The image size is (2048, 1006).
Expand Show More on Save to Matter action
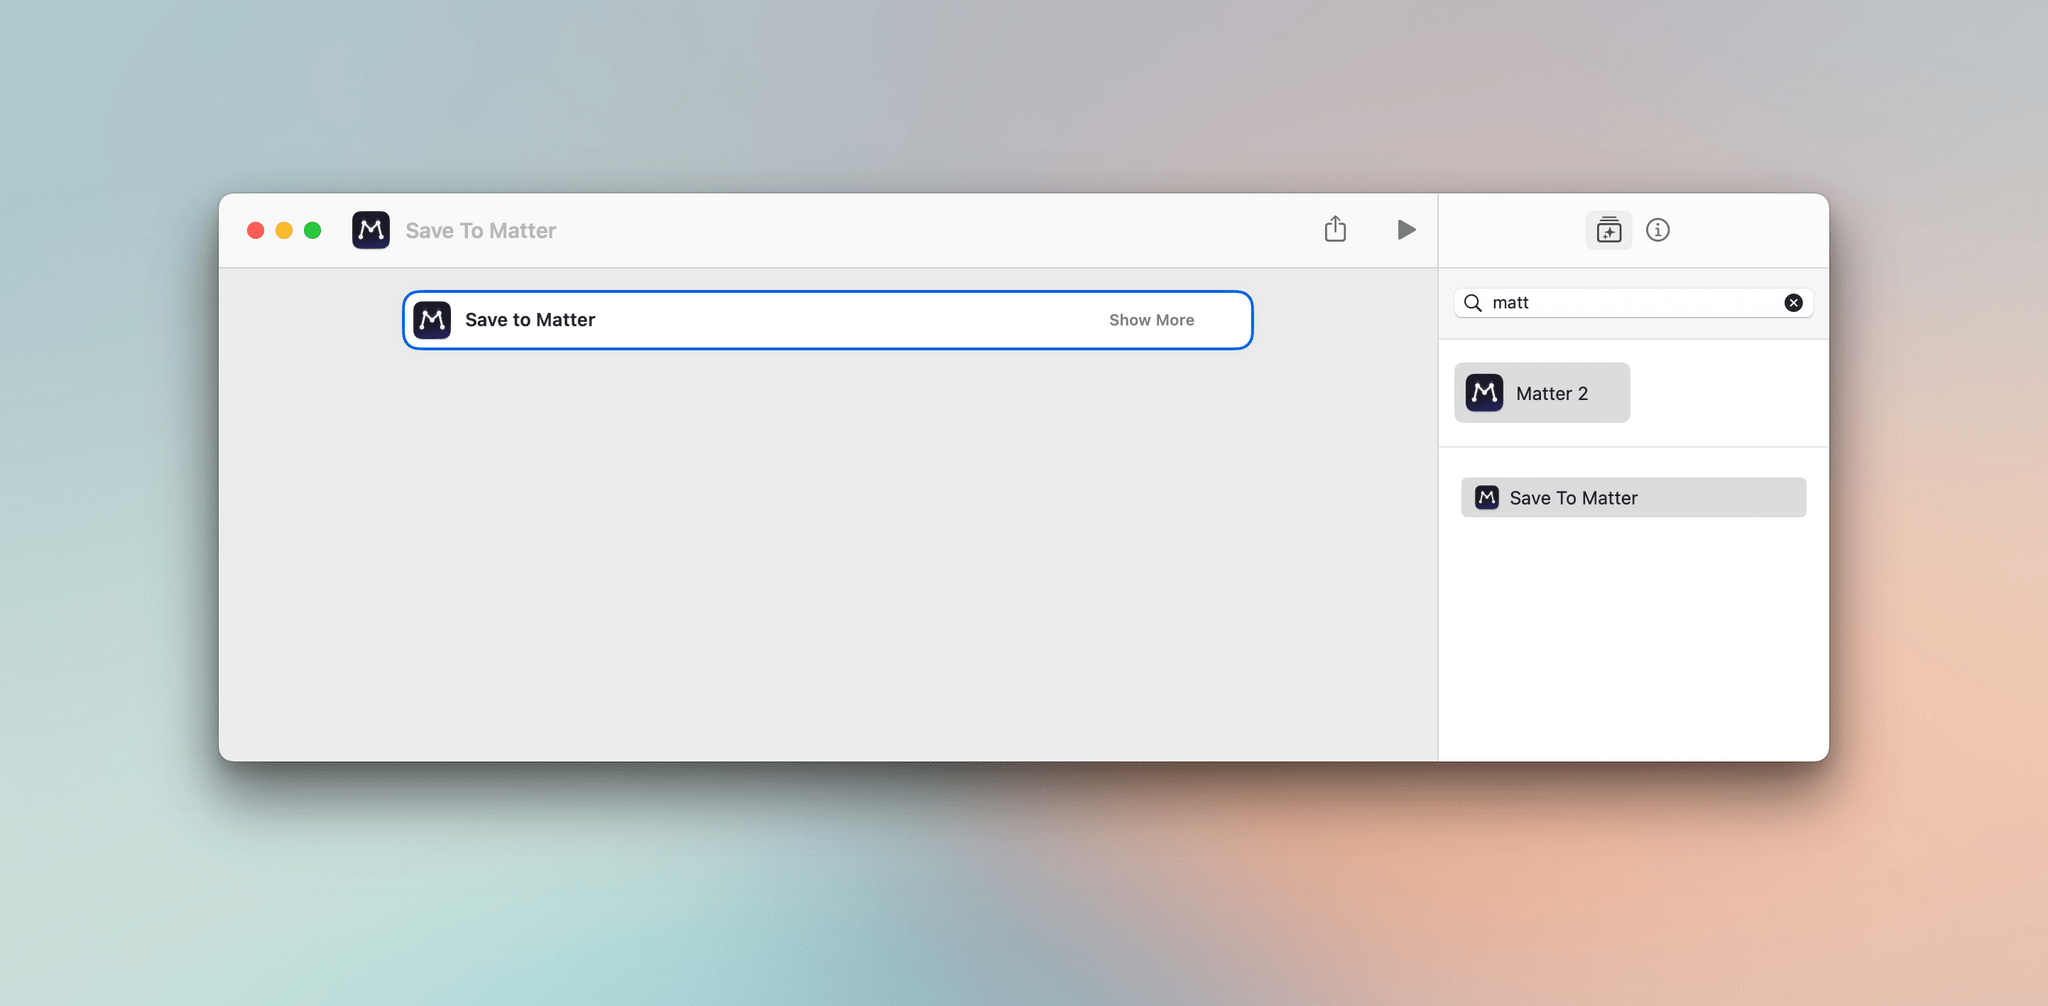(x=1151, y=320)
